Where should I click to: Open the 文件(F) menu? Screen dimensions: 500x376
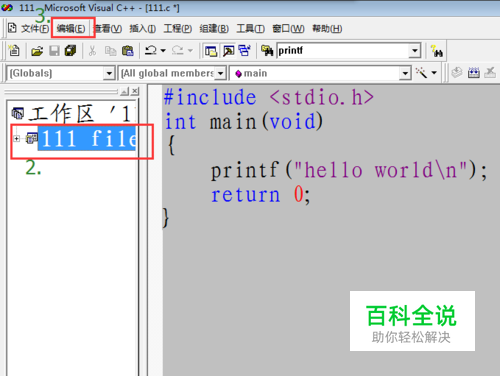pyautogui.click(x=35, y=29)
